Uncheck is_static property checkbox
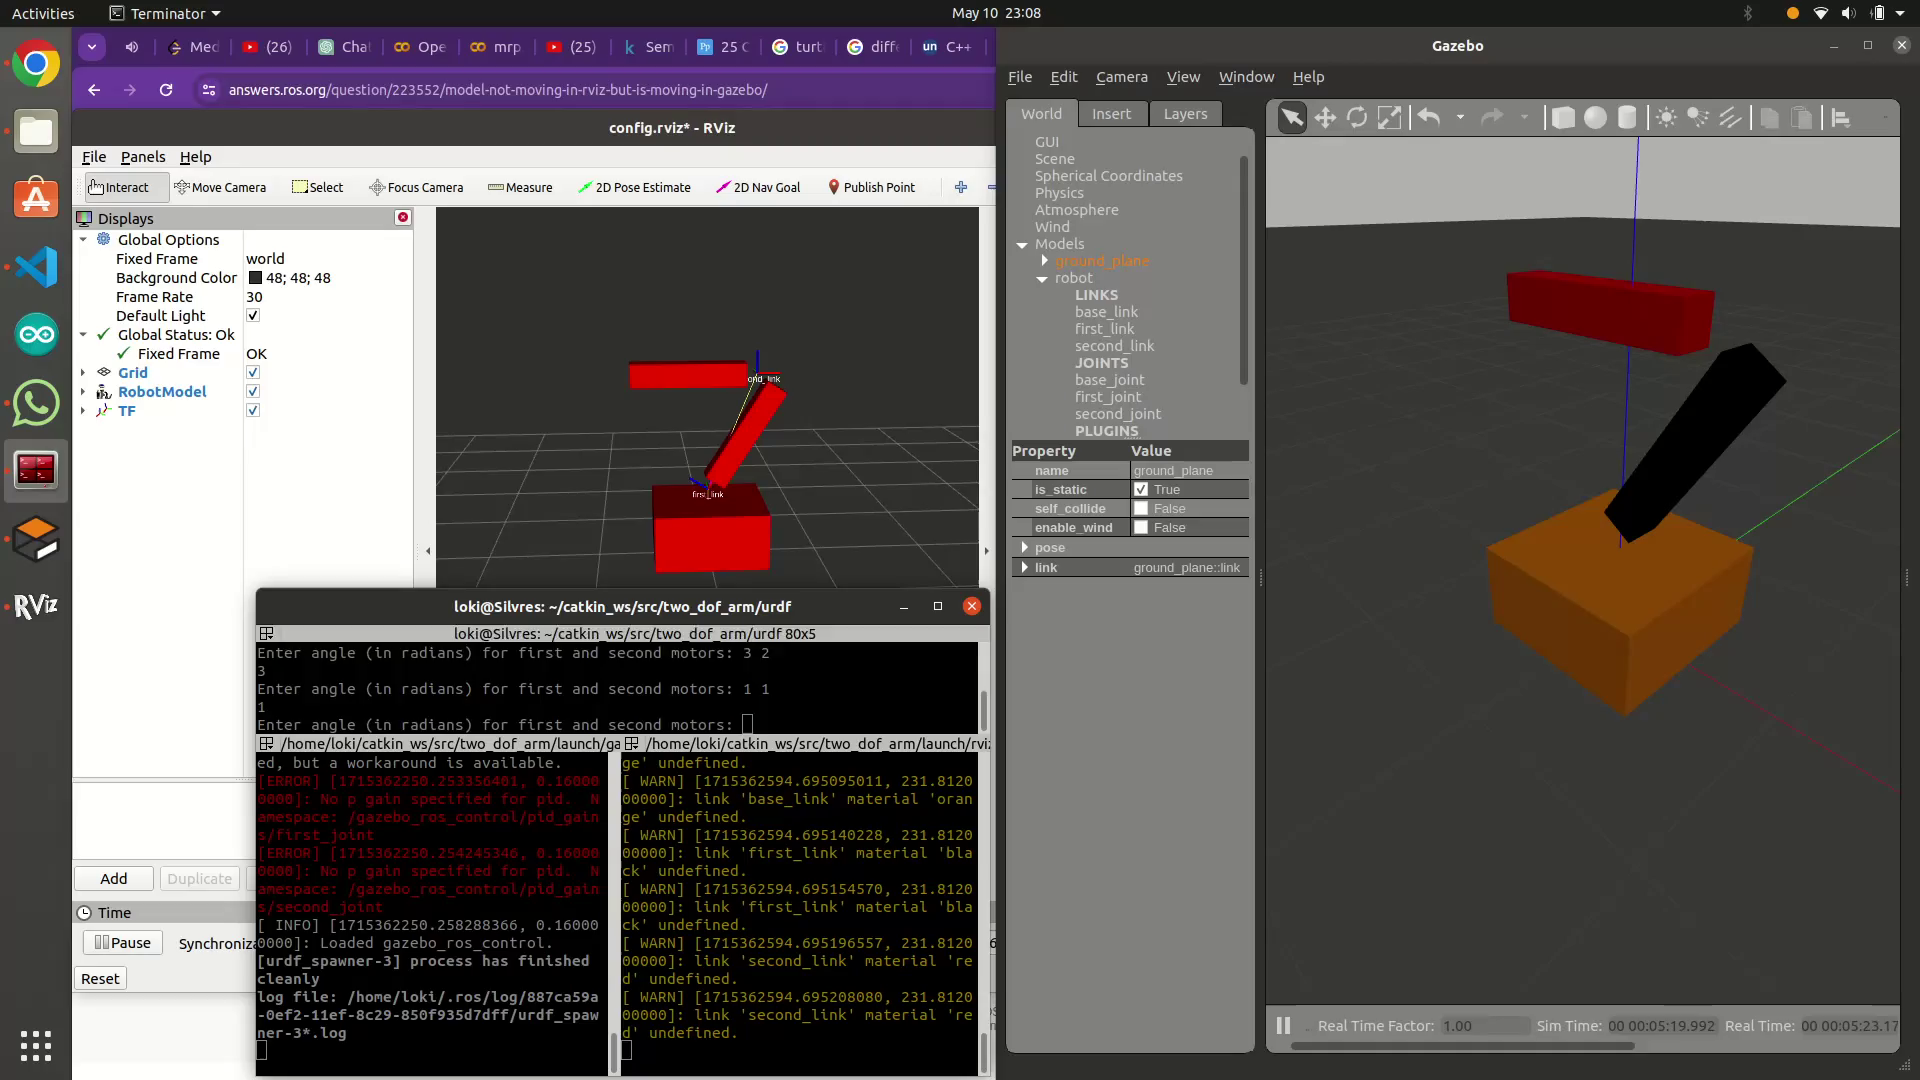 1141,489
